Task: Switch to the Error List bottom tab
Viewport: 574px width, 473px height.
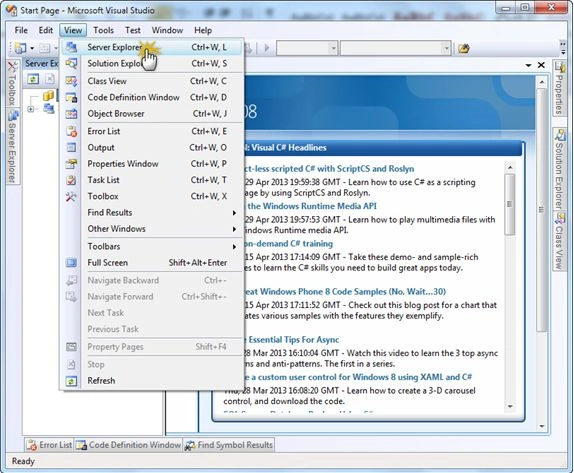Action: (49, 445)
